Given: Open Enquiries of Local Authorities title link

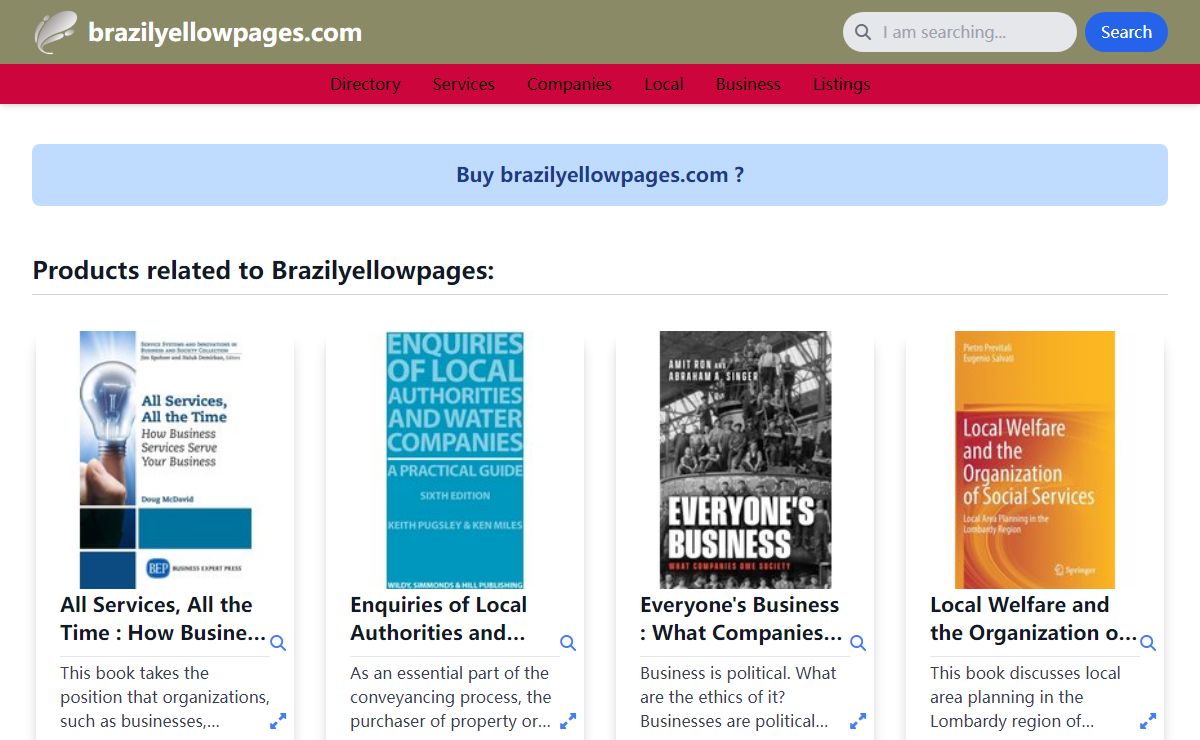Looking at the screenshot, I should click(438, 619).
